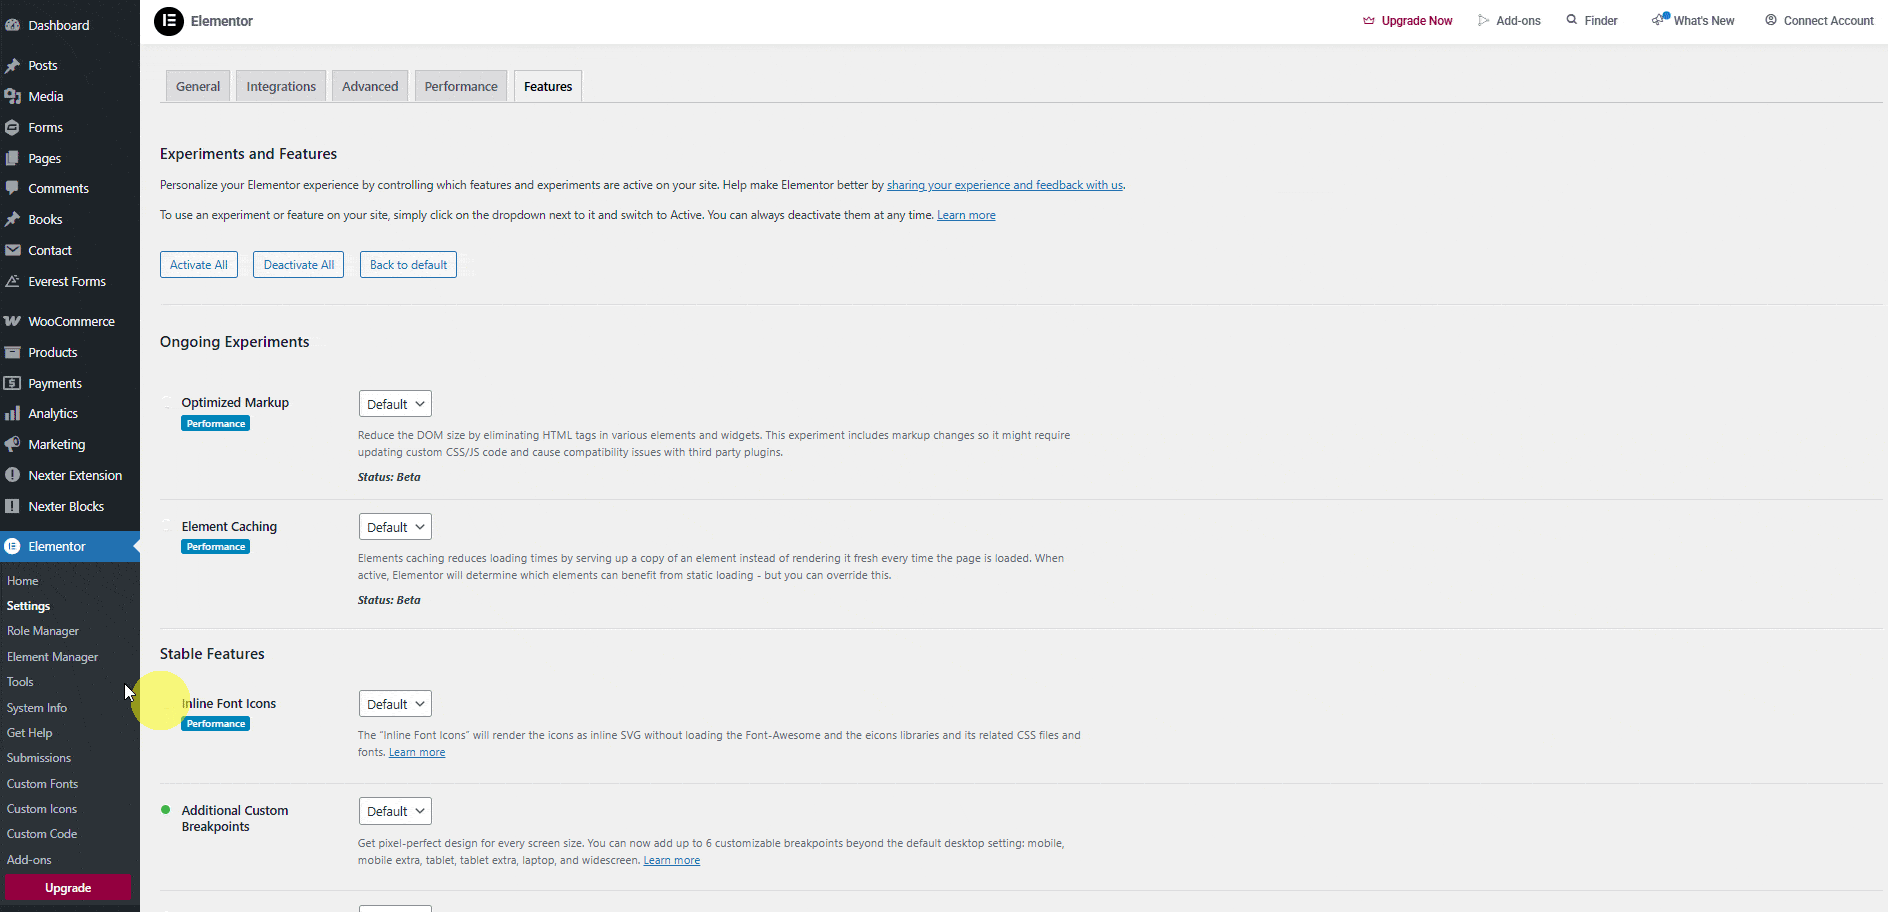Open the Optimized Markup dropdown

[x=395, y=404]
